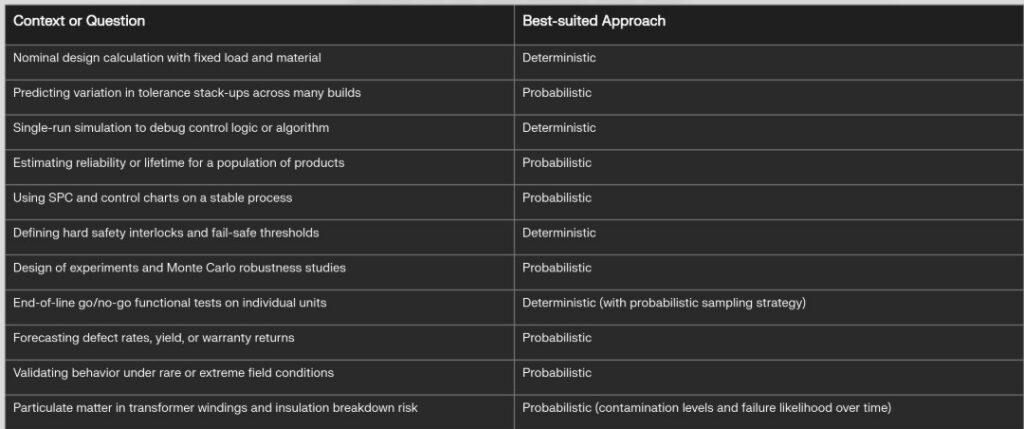This screenshot has width=1024, height=429.
Task: Select the 'Forecasting defect rates, yield' cell
Action: click(x=153, y=338)
